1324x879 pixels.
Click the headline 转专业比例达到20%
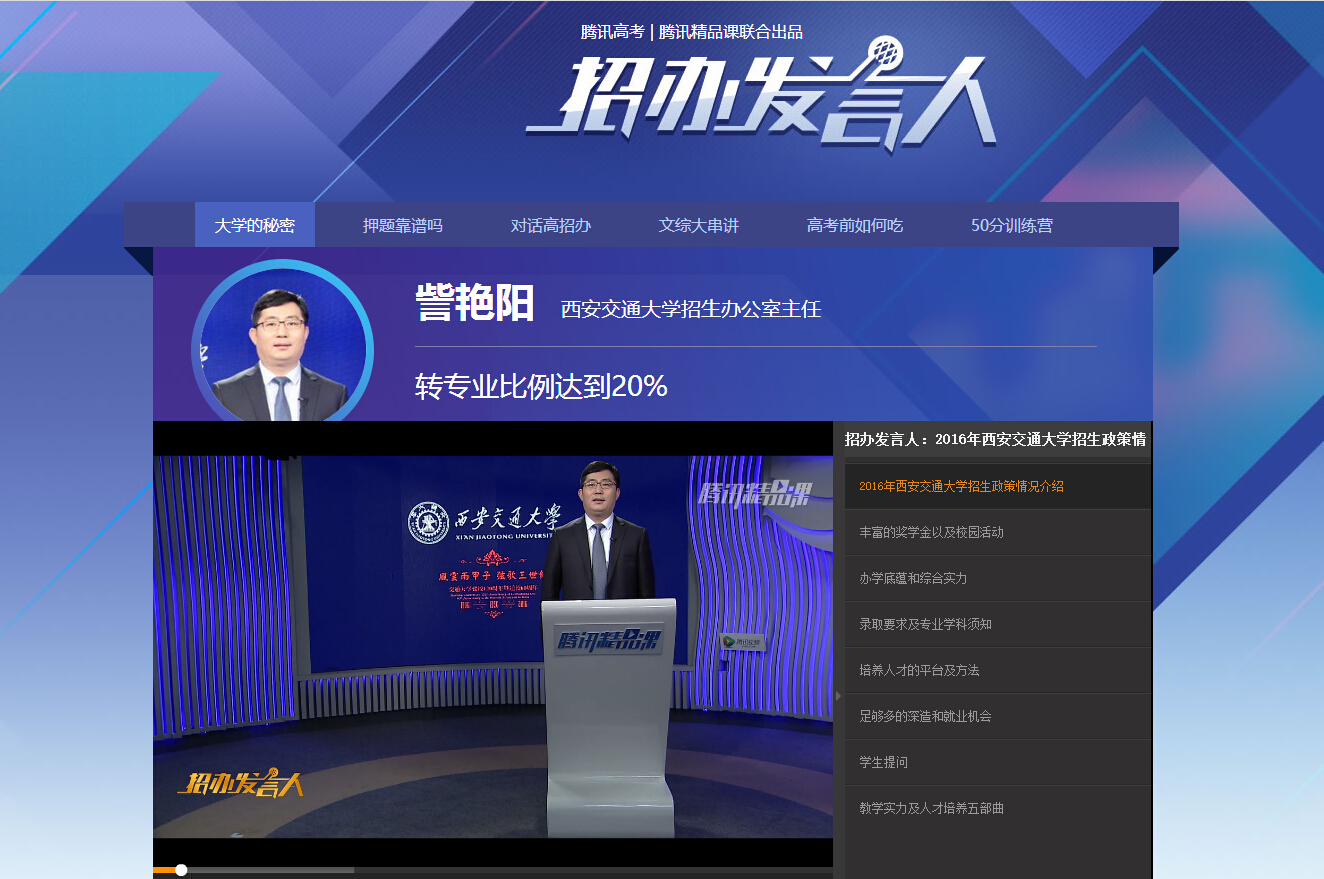(x=541, y=385)
